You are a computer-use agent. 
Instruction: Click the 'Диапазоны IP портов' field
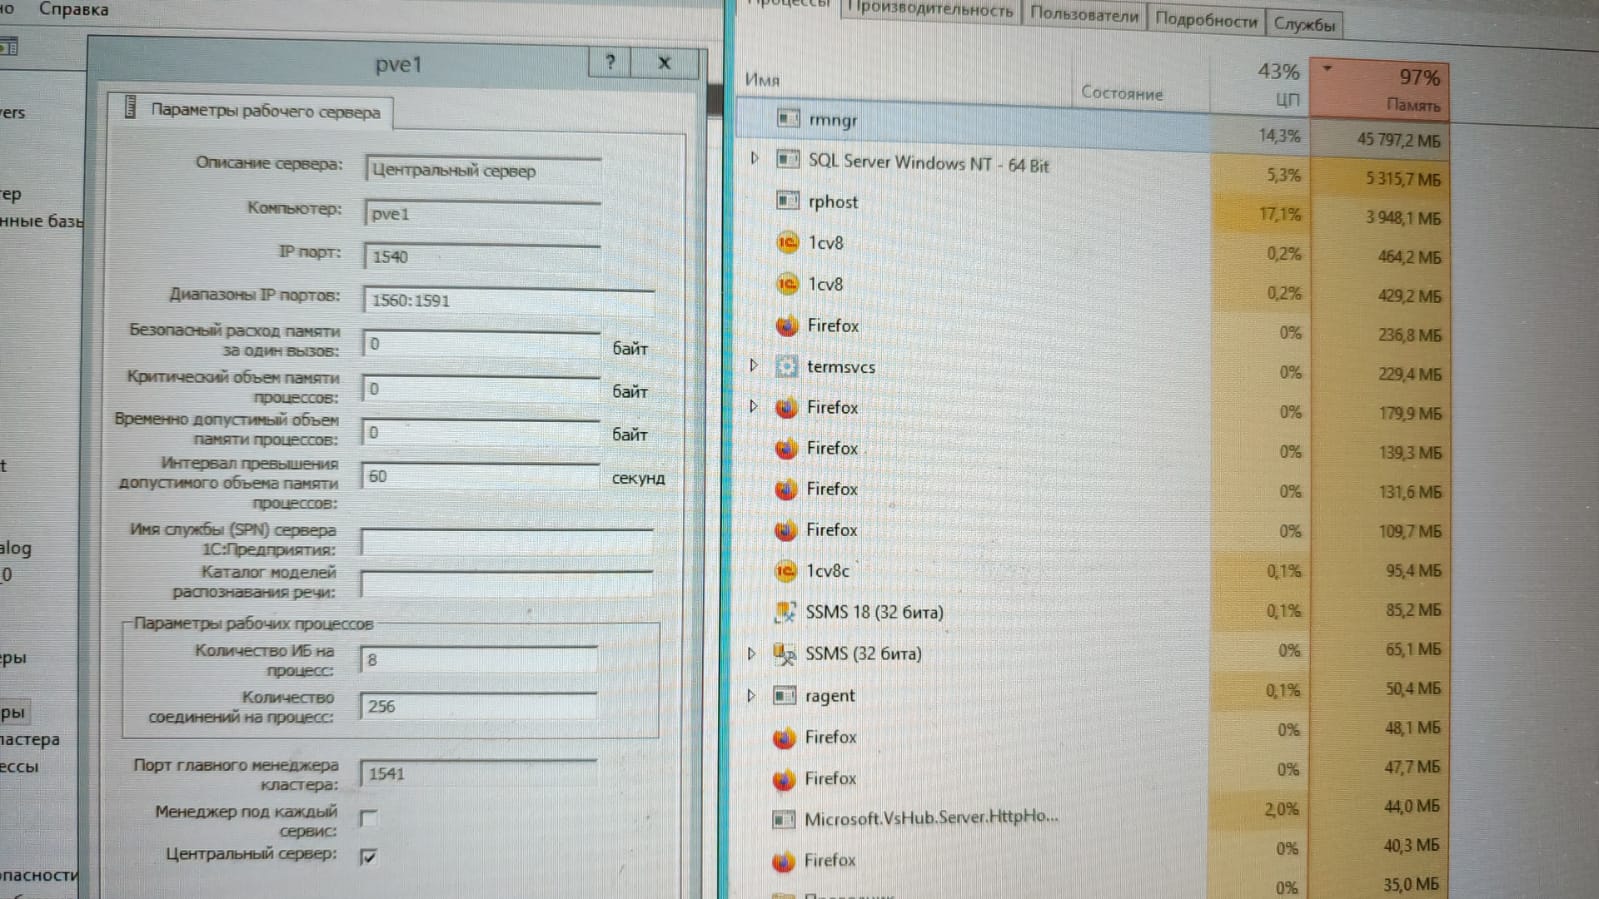pyautogui.click(x=510, y=301)
